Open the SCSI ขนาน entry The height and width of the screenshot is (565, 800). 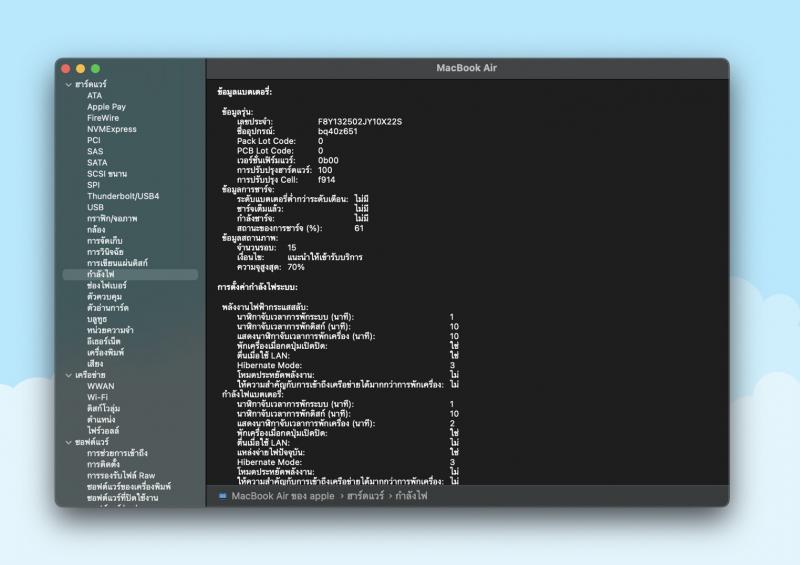click(x=107, y=174)
